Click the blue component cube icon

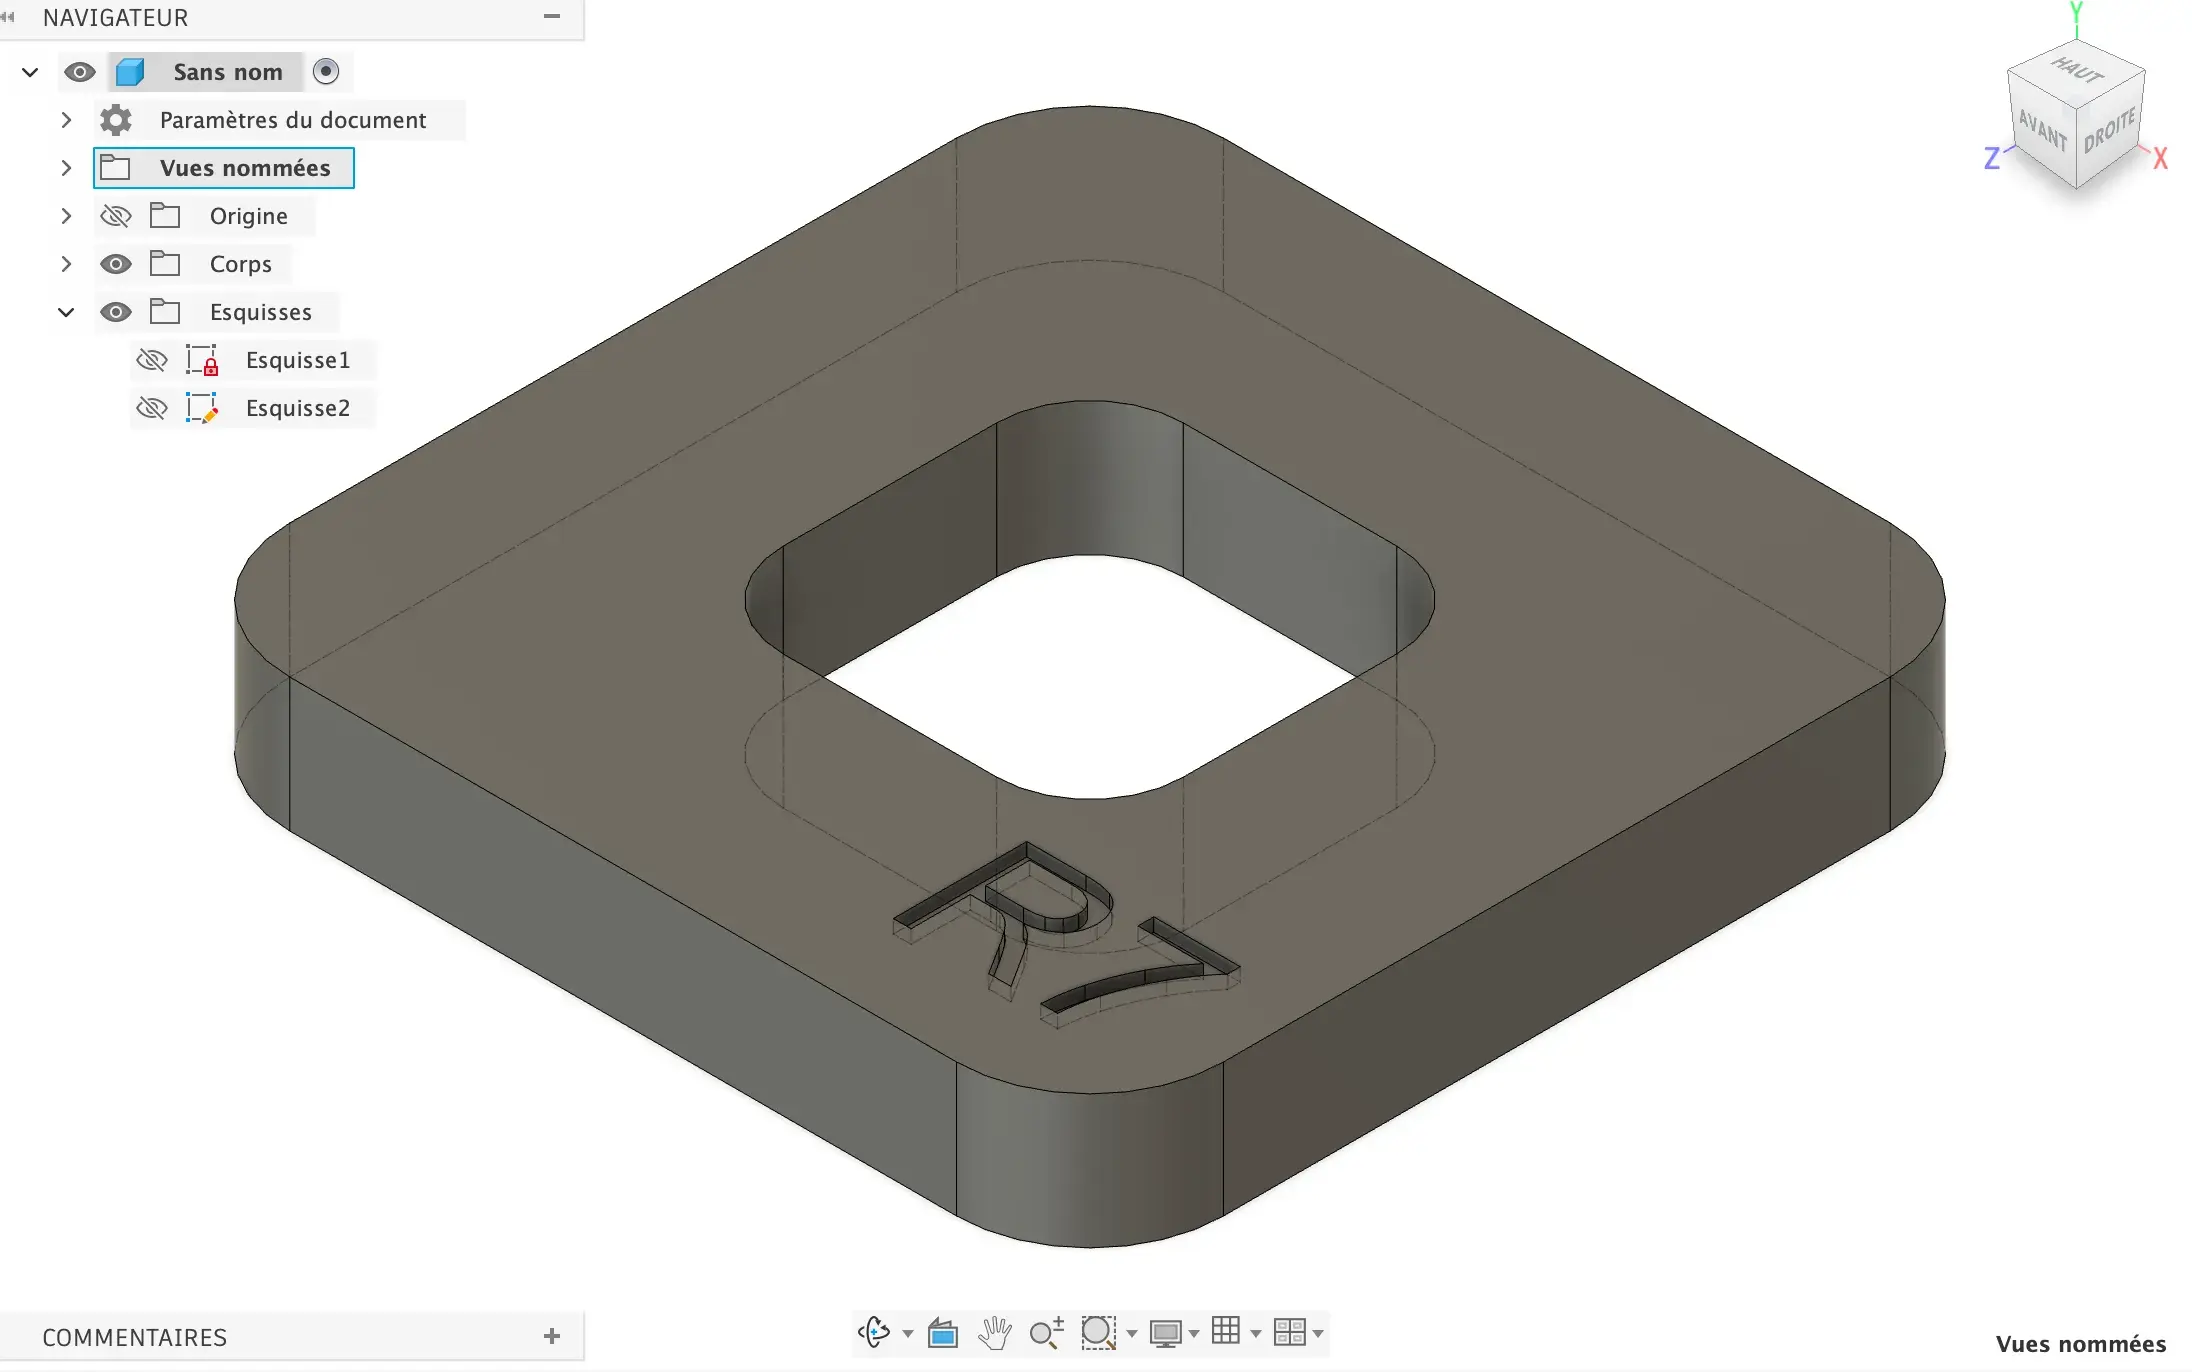pyautogui.click(x=131, y=72)
